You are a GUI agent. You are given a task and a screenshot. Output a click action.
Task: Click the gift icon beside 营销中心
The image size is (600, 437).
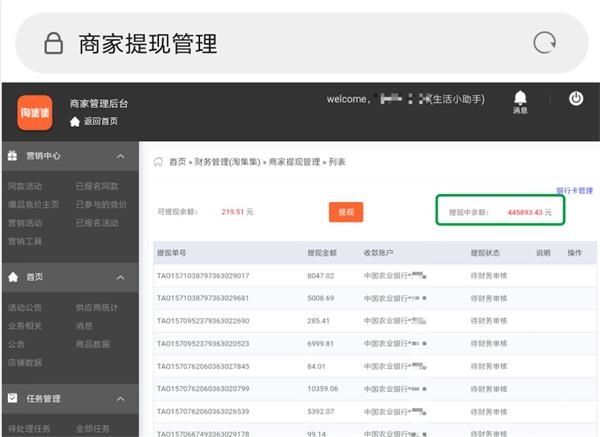[x=12, y=156]
